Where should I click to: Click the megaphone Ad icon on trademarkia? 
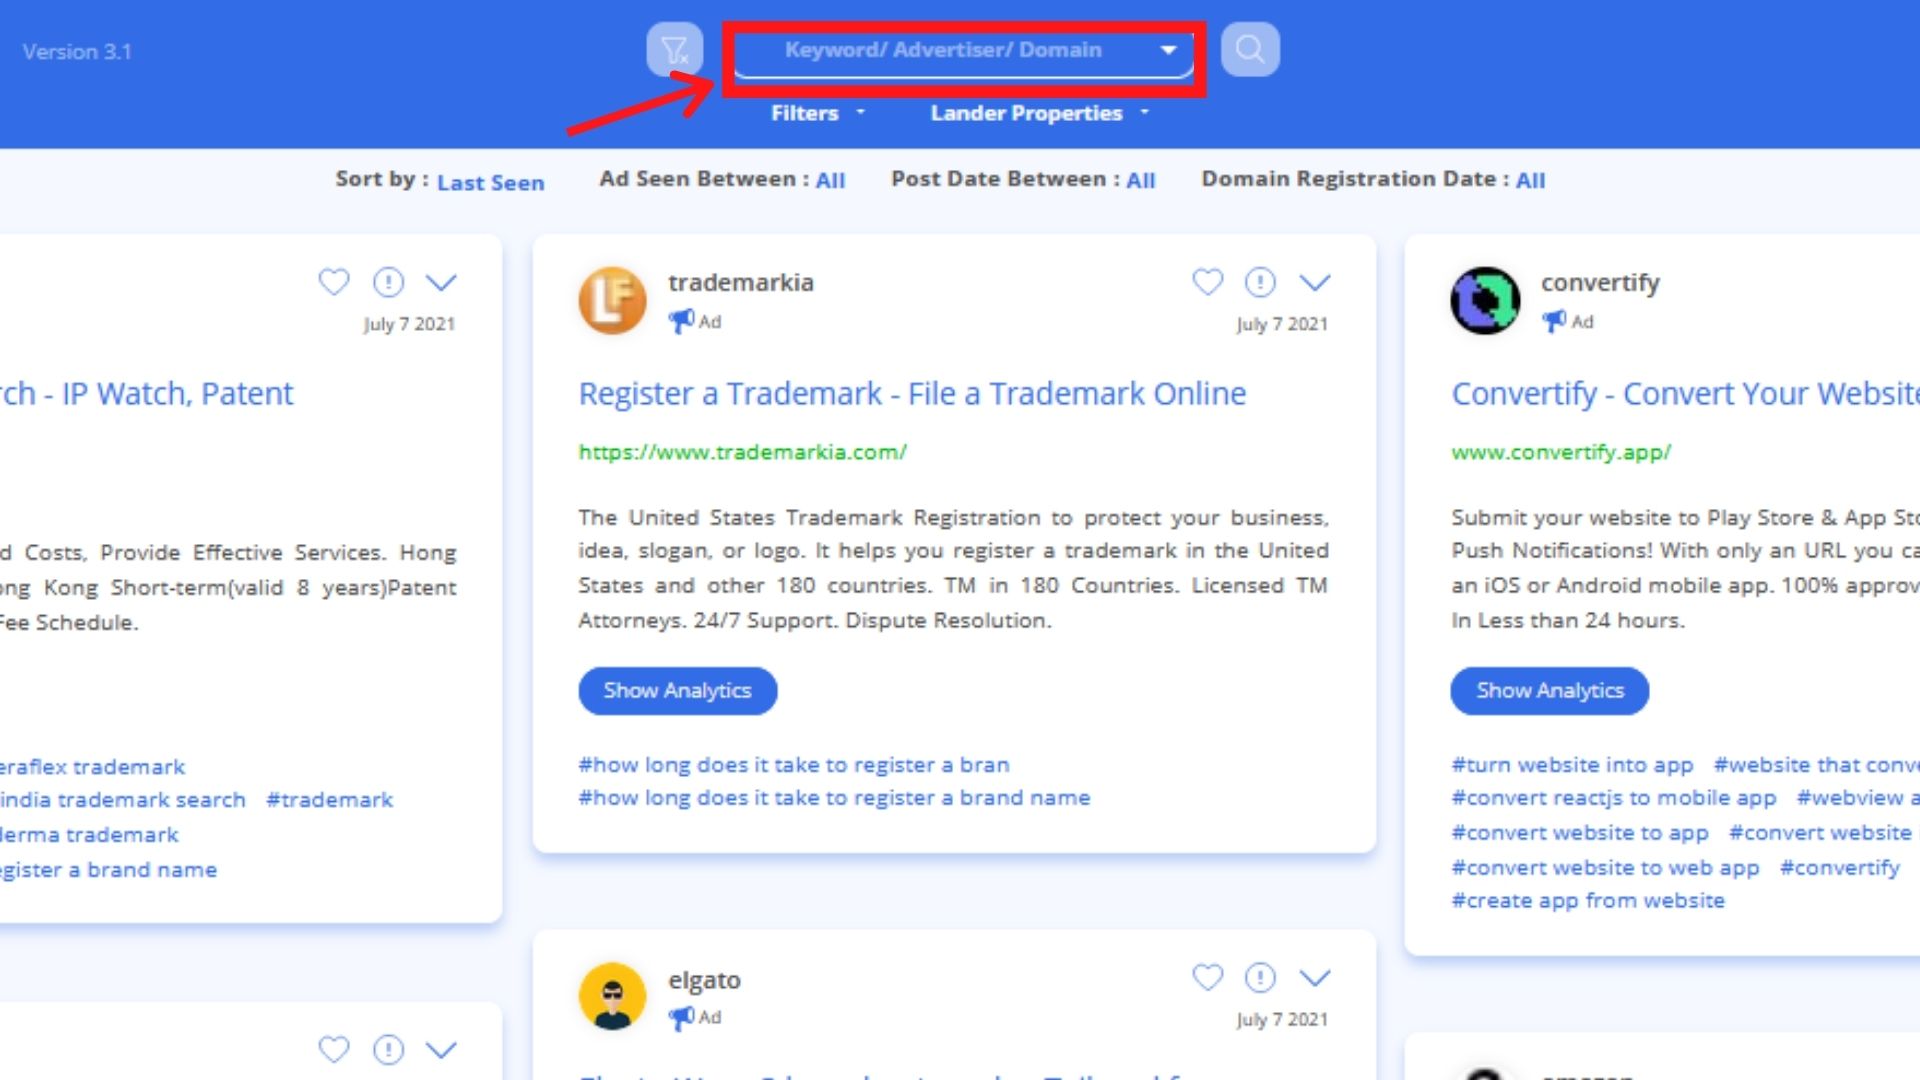click(x=680, y=320)
